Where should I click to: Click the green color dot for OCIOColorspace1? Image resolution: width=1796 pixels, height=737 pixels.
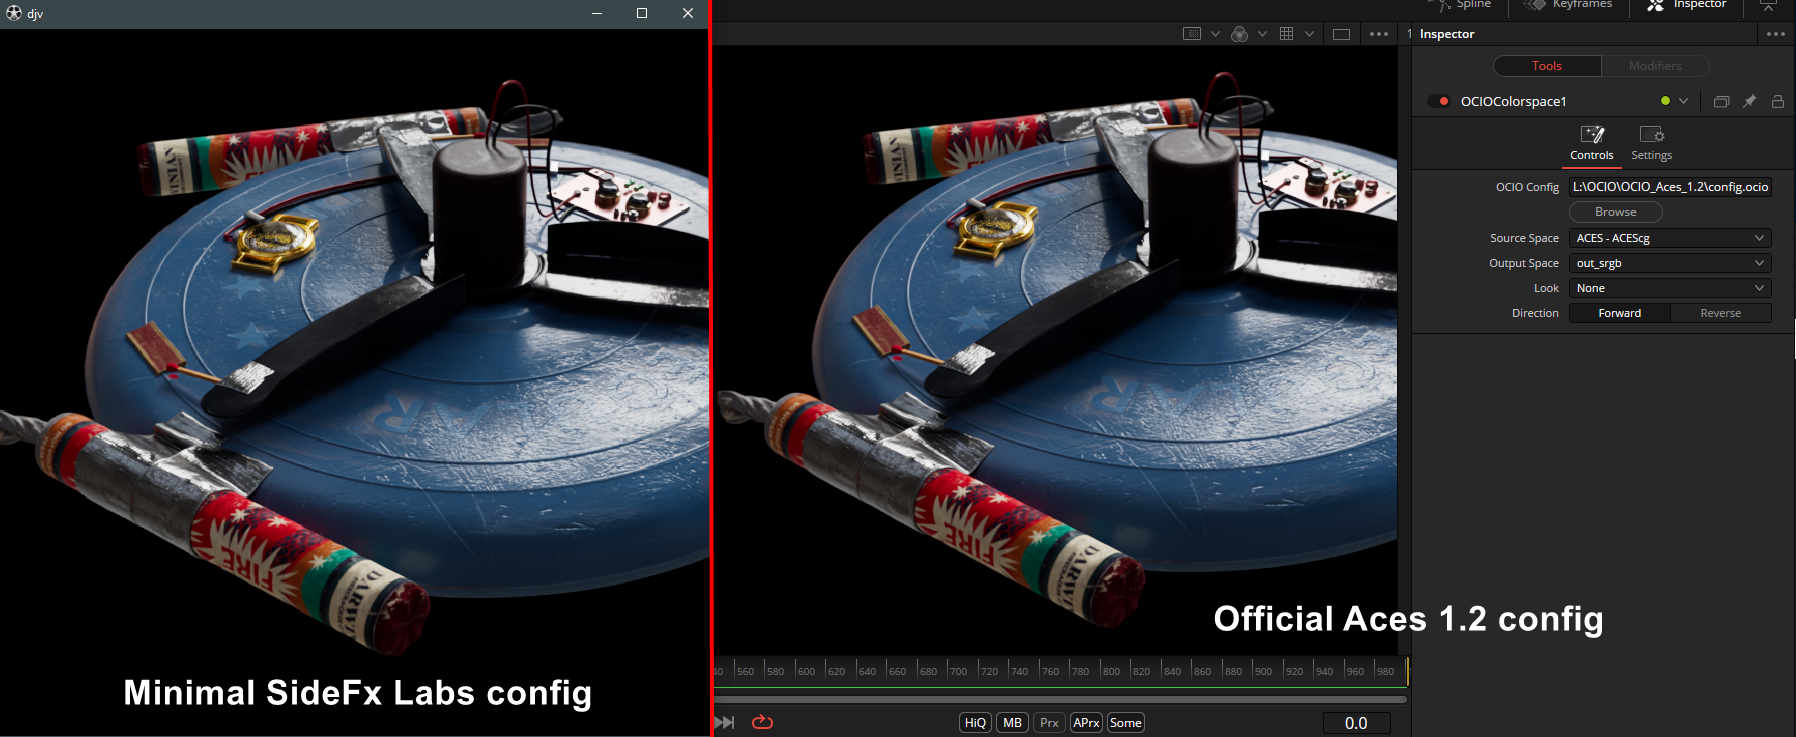tap(1665, 101)
